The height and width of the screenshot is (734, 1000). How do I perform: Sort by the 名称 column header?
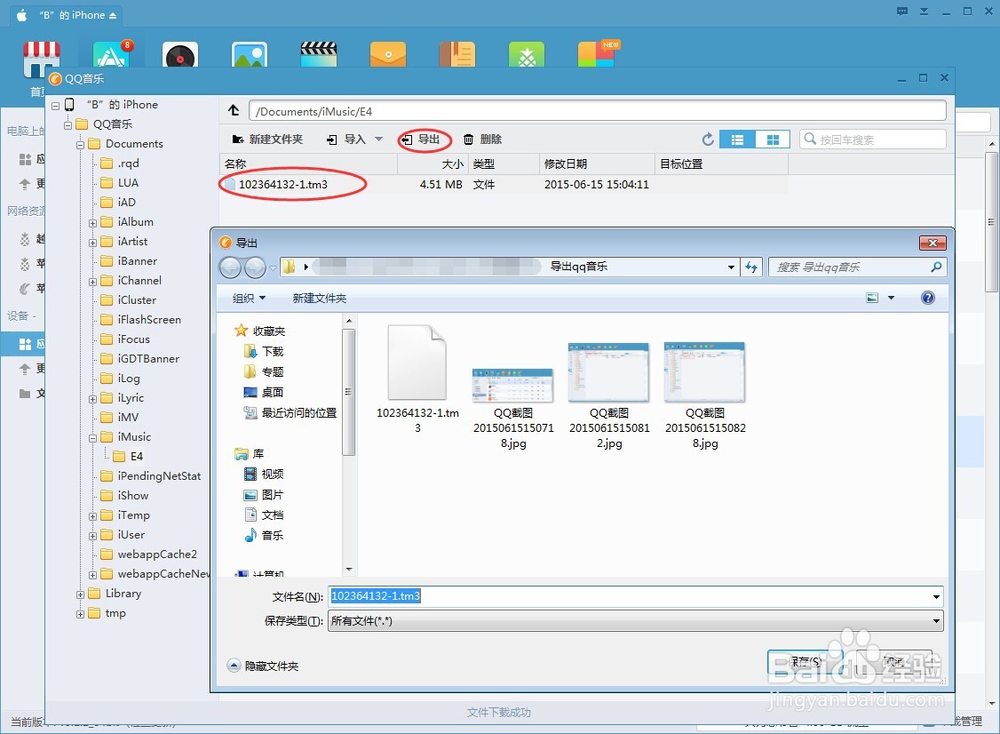pos(309,164)
